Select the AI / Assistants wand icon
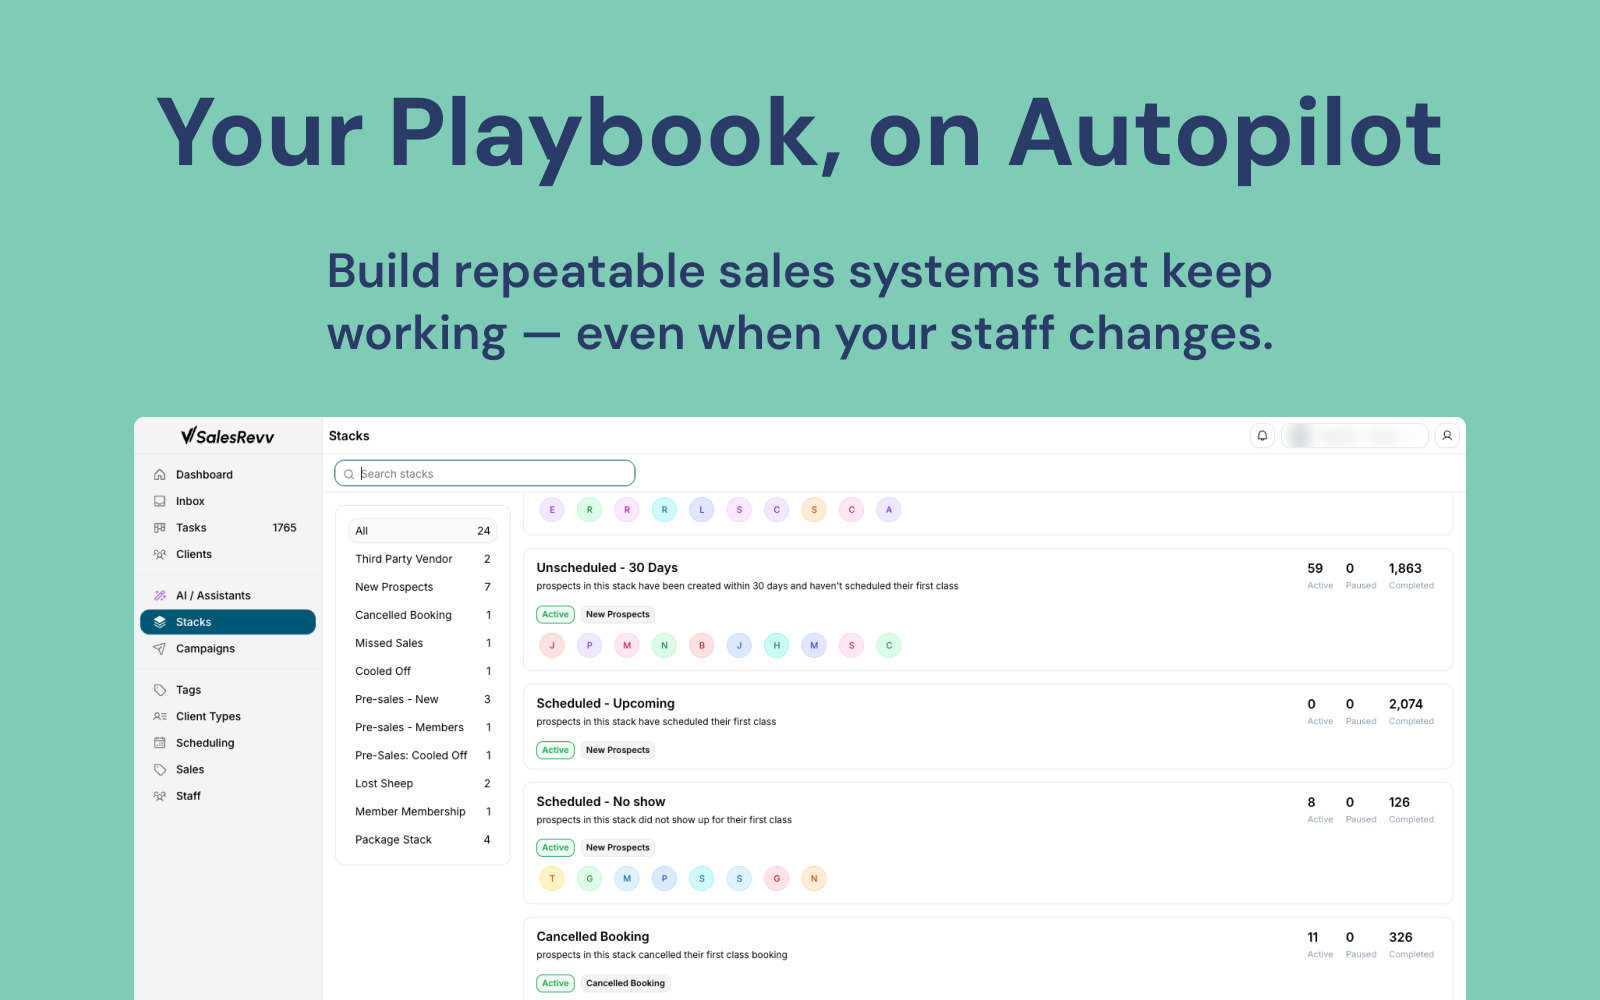The height and width of the screenshot is (1000, 1600). click(160, 596)
